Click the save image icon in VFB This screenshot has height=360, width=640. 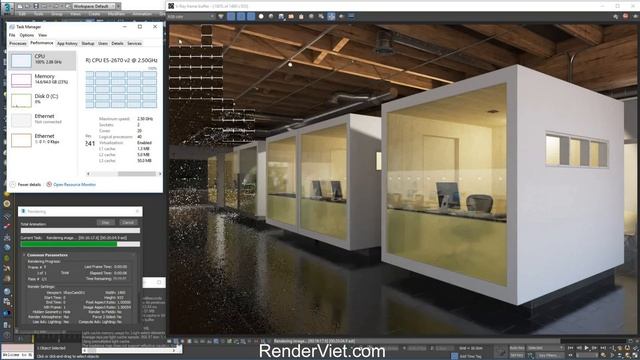click(281, 16)
